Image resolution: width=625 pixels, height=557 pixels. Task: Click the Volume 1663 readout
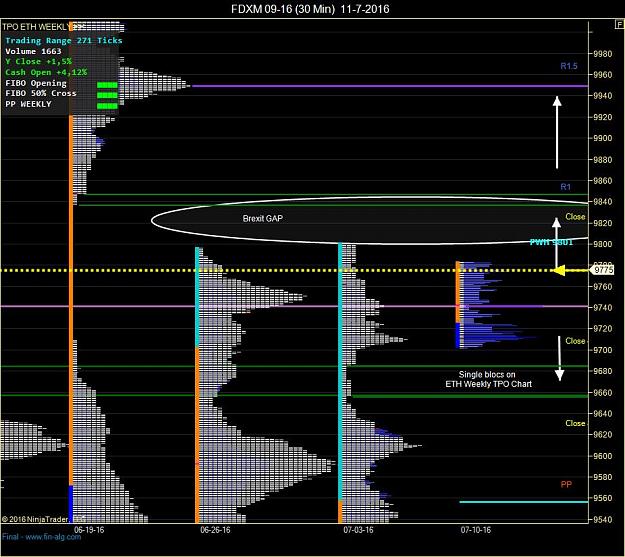(33, 51)
